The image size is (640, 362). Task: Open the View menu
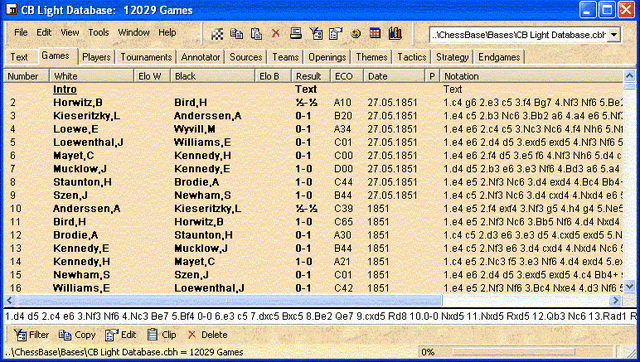(70, 32)
